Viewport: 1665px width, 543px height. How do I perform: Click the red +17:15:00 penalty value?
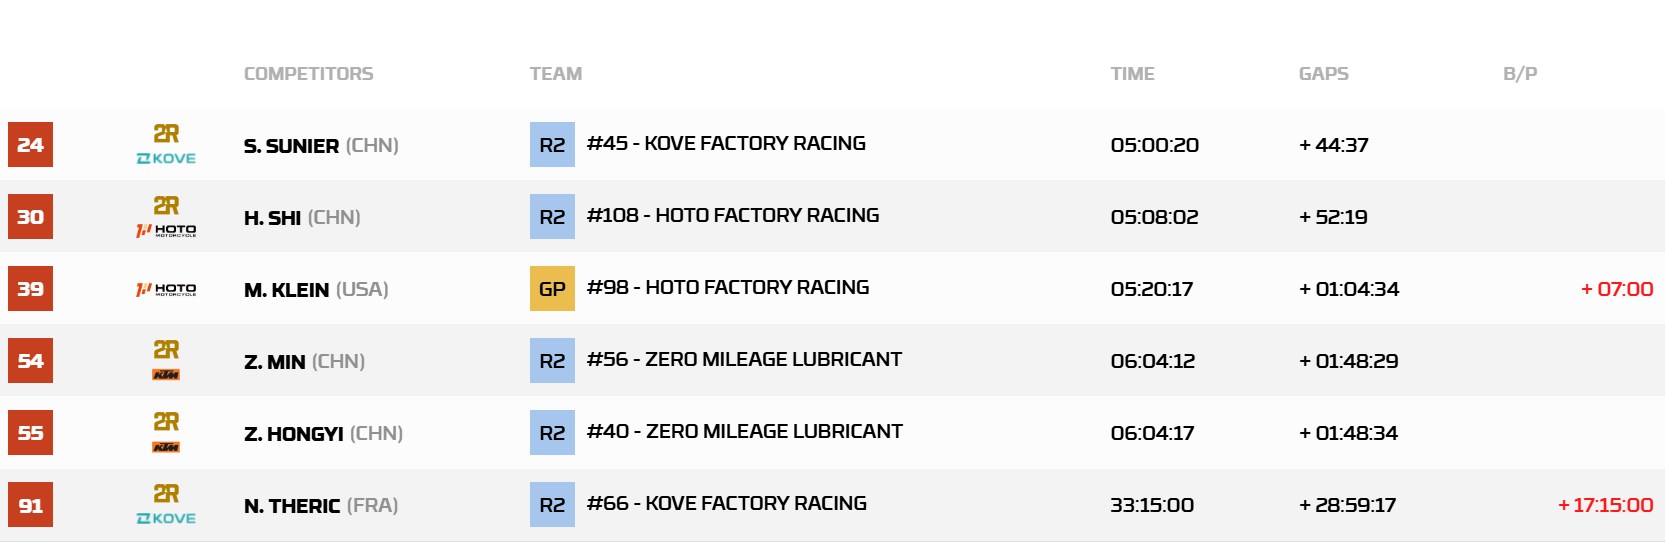point(1605,505)
